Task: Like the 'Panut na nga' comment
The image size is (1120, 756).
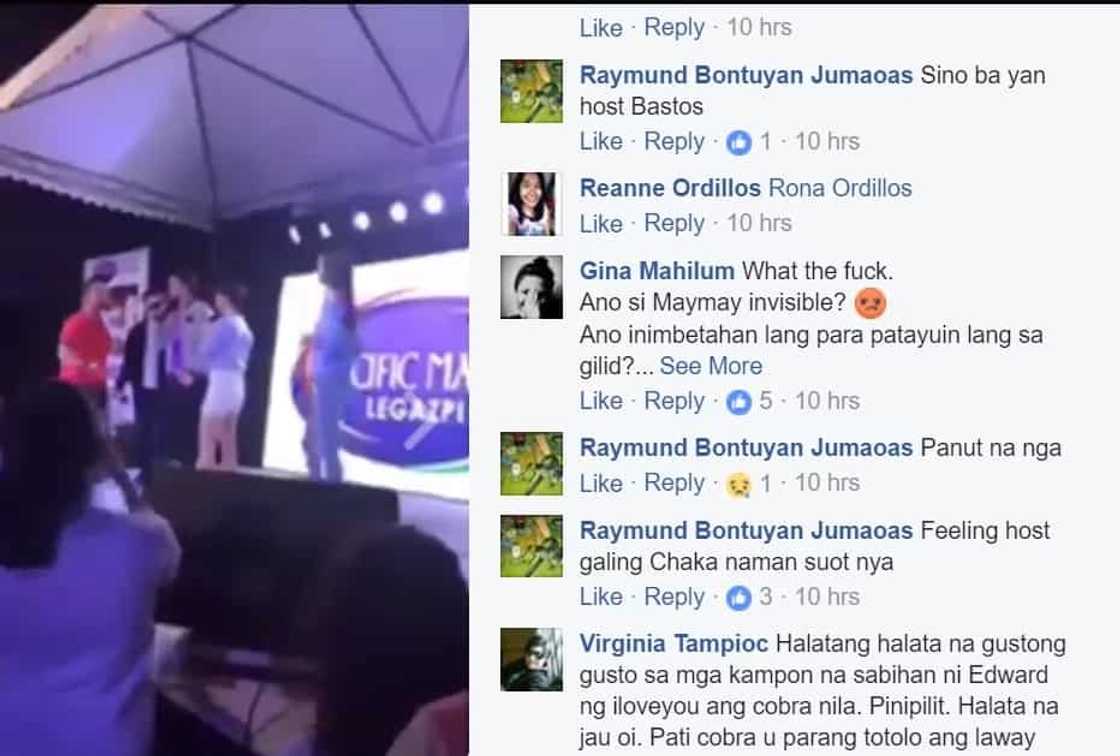Action: tap(601, 484)
